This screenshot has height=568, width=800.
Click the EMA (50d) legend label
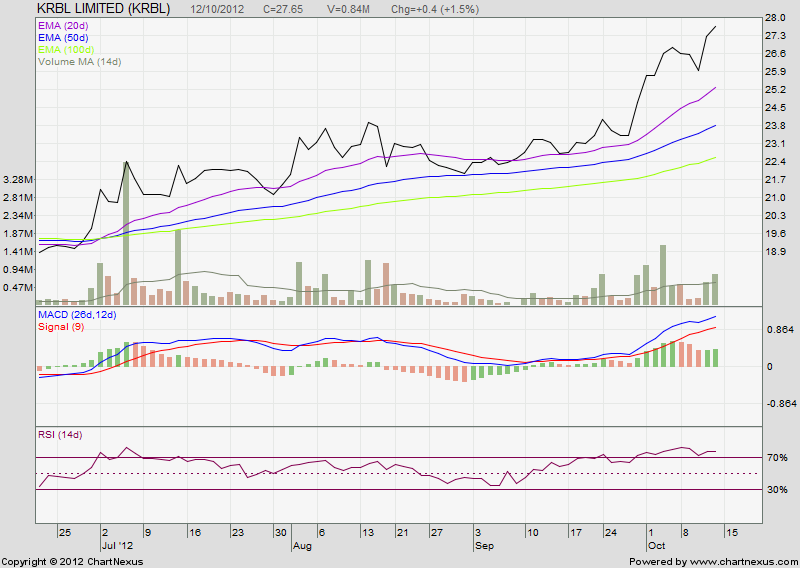coord(63,38)
